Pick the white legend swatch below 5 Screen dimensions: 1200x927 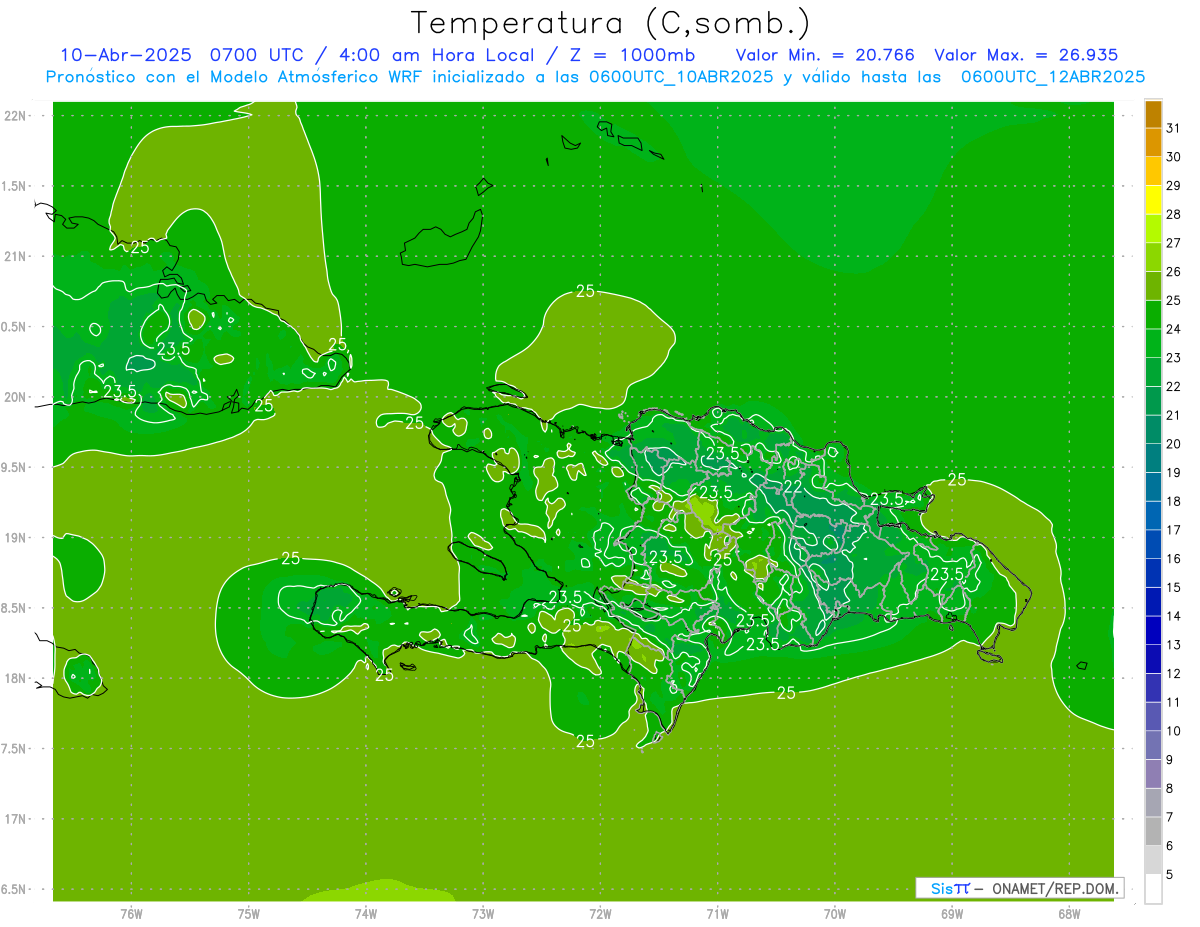point(1153,889)
